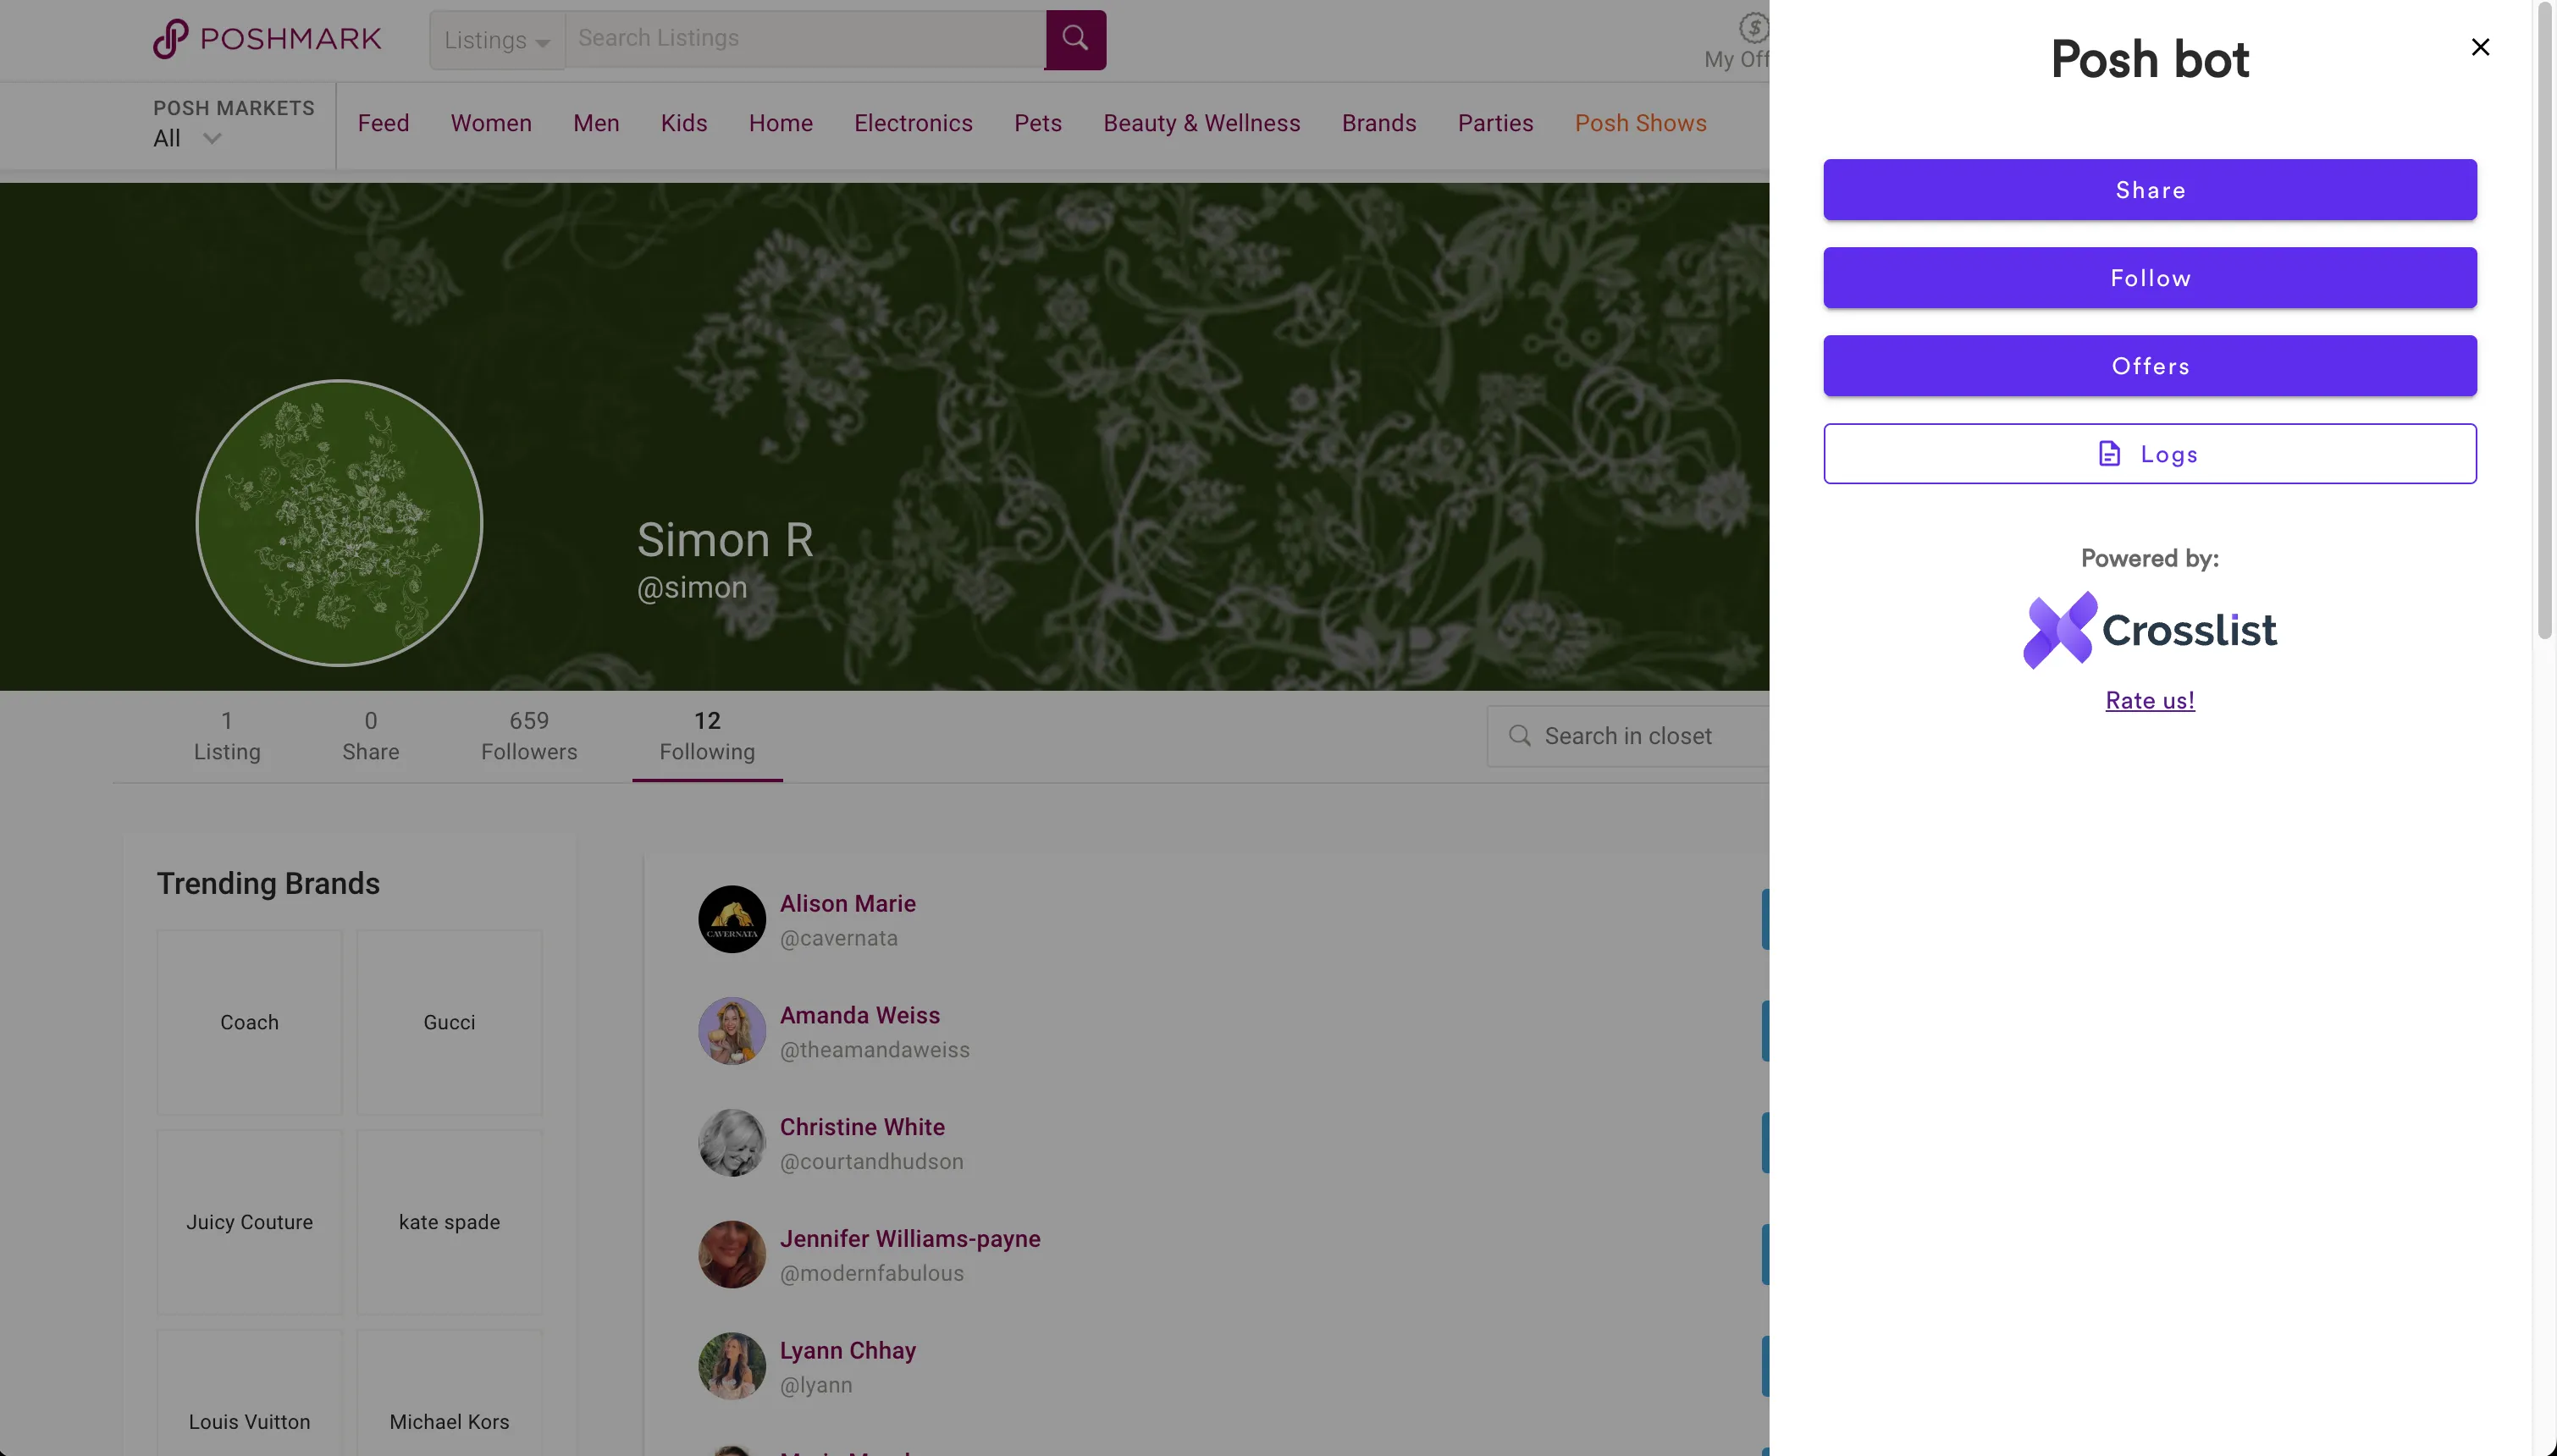This screenshot has width=2557, height=1456.
Task: Open the Women category
Action: 491,123
